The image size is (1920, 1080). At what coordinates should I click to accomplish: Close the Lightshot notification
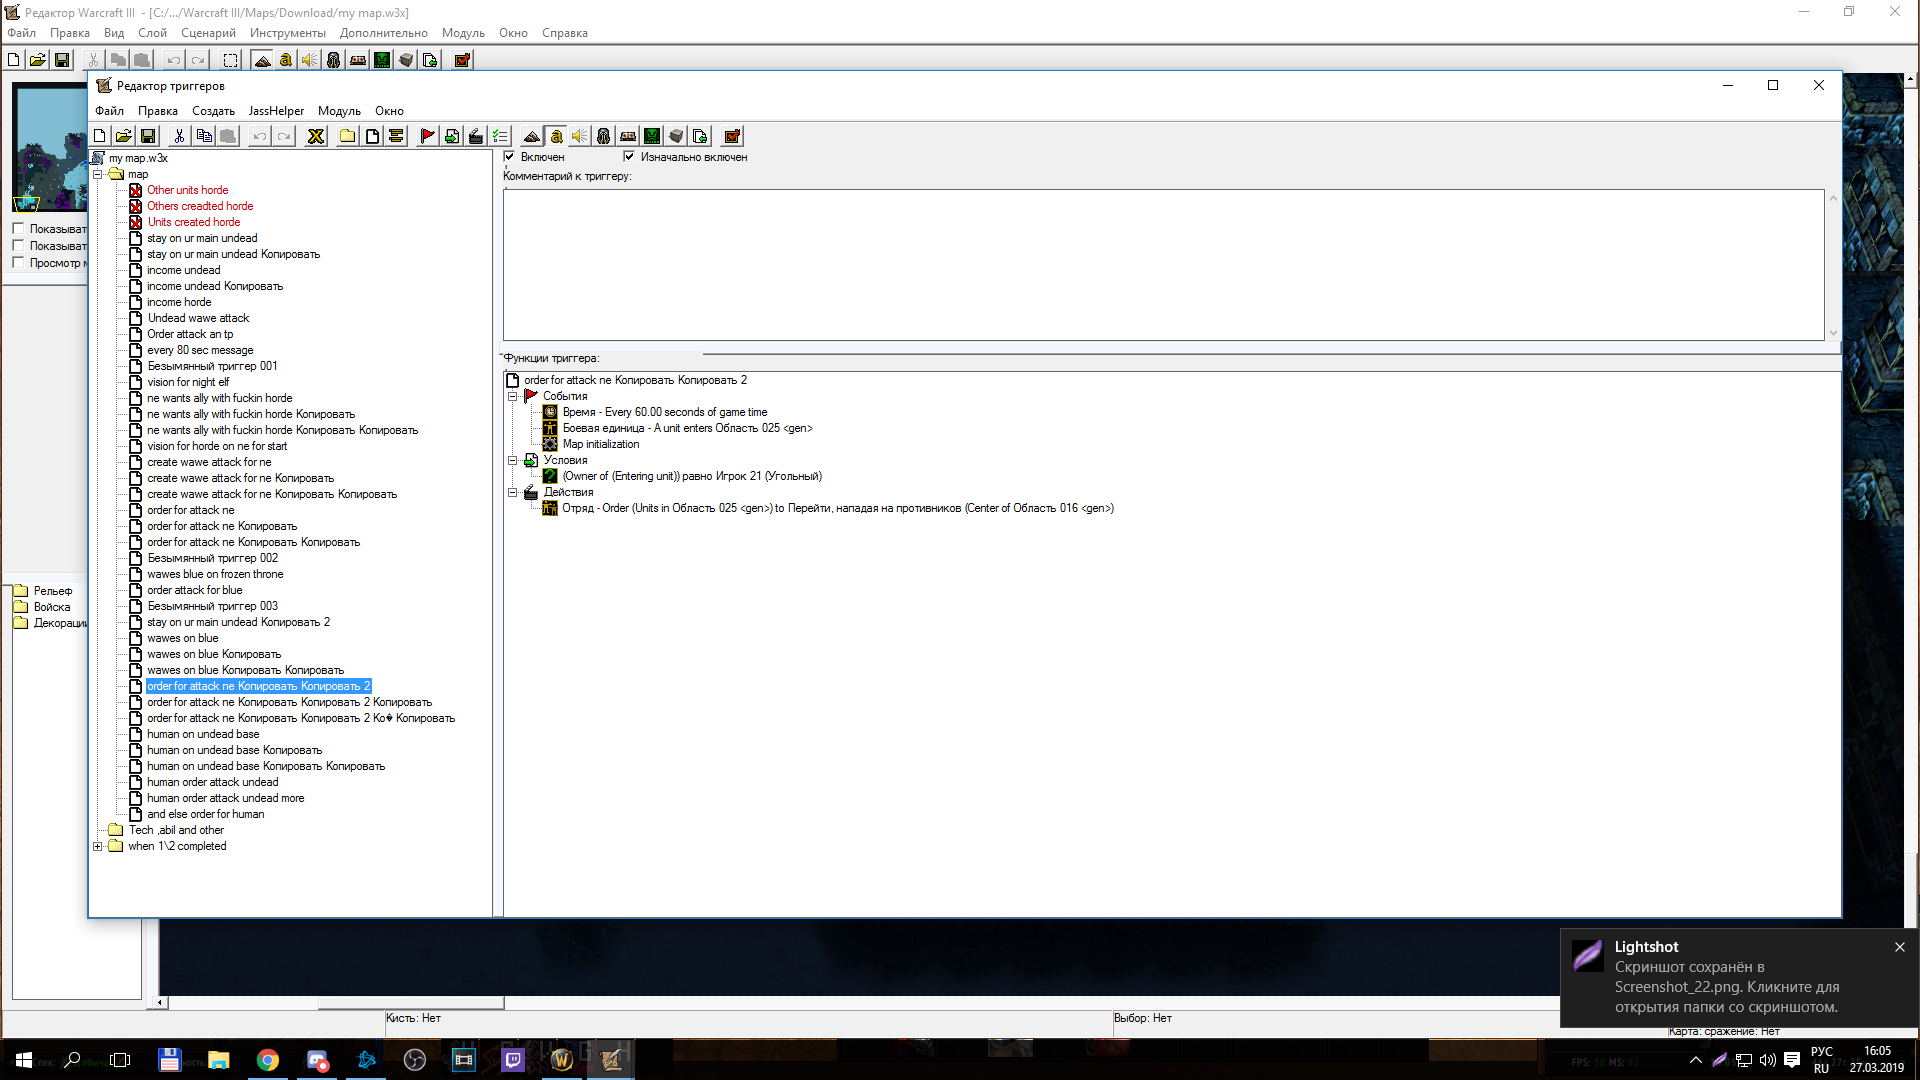point(1899,947)
